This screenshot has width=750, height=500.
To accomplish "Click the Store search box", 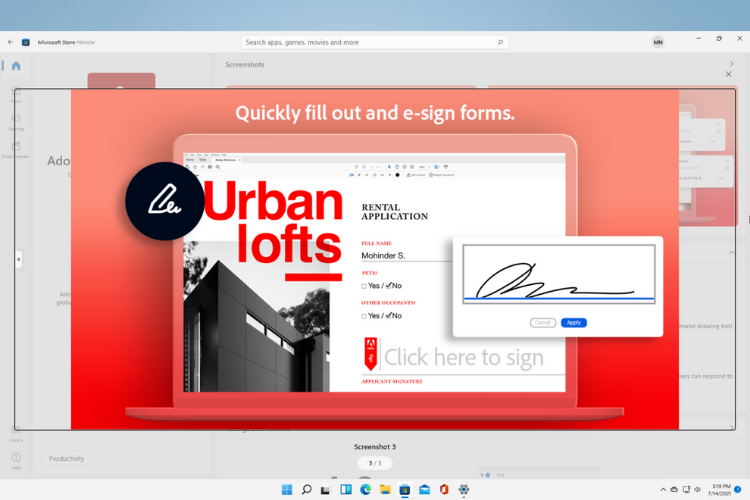I will 375,42.
